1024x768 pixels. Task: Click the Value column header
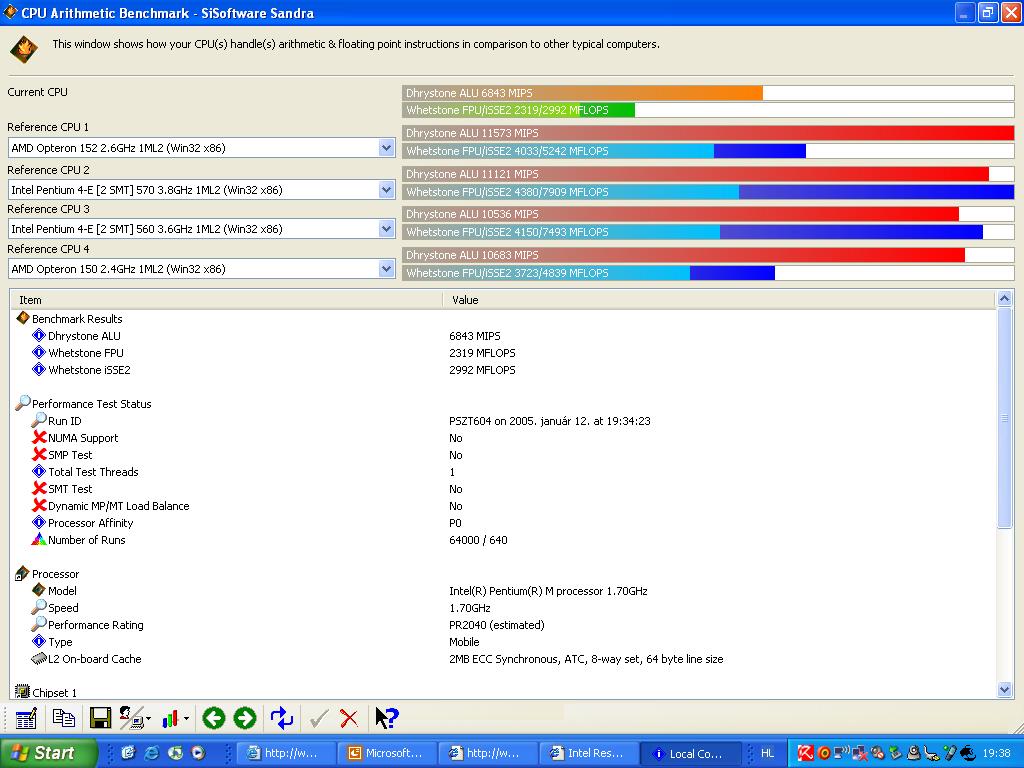coord(719,300)
